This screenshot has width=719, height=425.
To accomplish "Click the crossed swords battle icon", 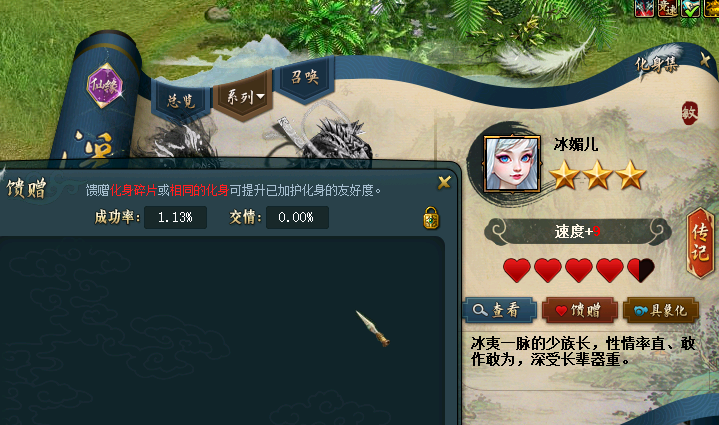I will pos(644,8).
